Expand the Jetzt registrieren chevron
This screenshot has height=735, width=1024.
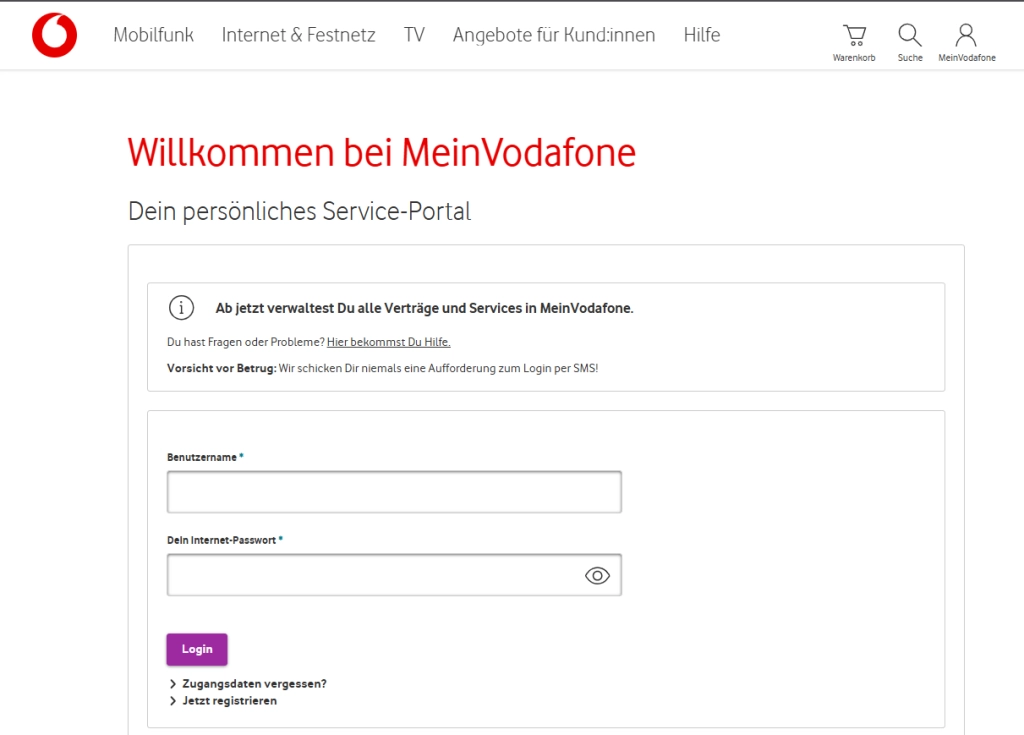[x=174, y=701]
